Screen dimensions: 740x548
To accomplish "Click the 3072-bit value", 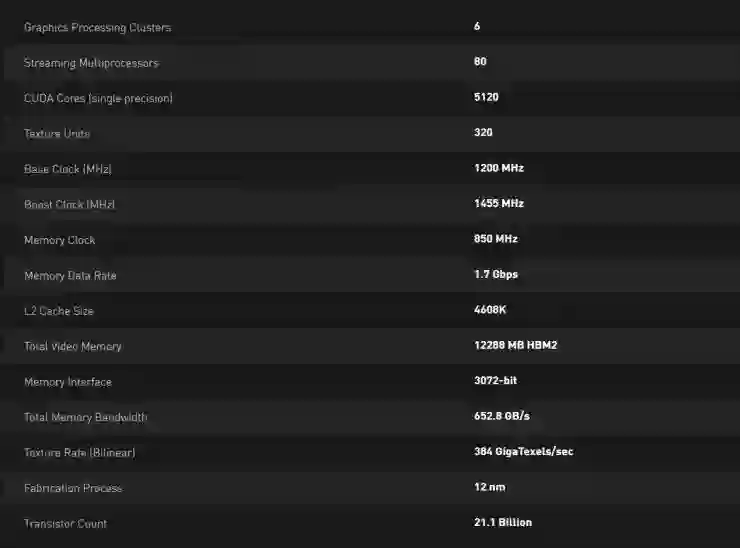I will (495, 380).
